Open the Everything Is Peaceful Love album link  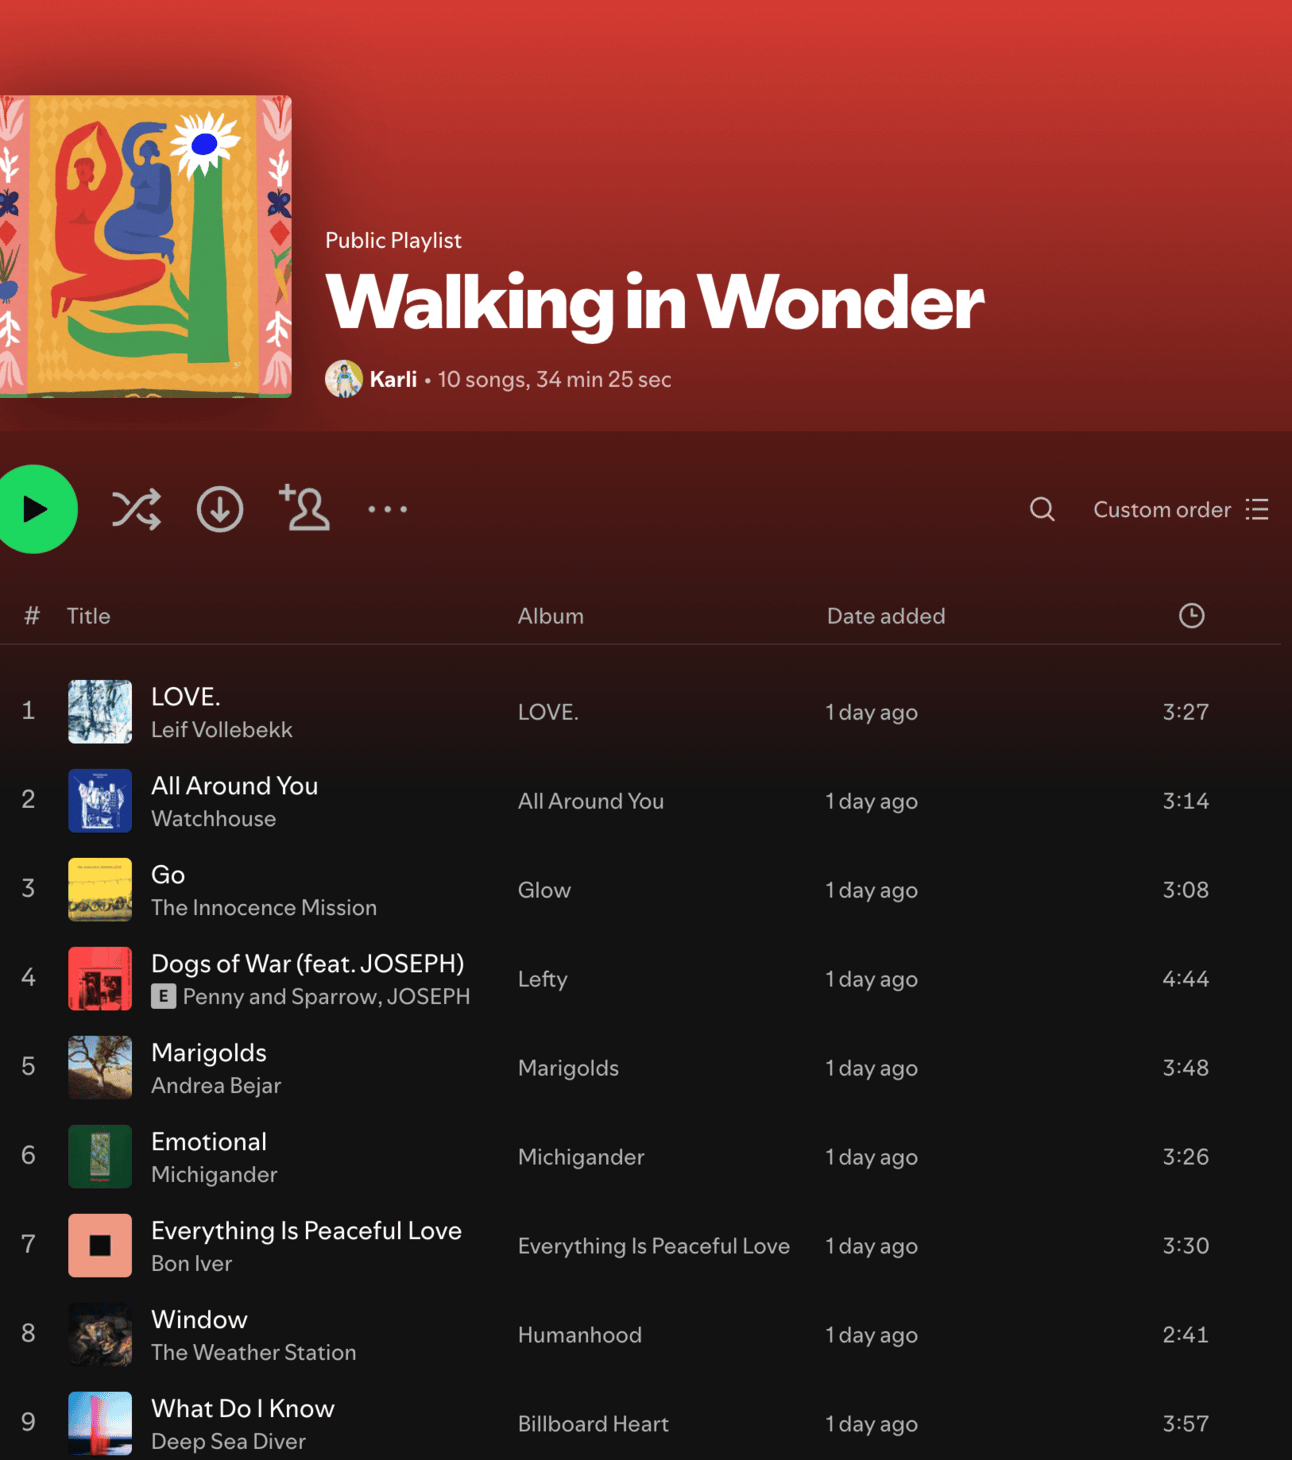(654, 1246)
